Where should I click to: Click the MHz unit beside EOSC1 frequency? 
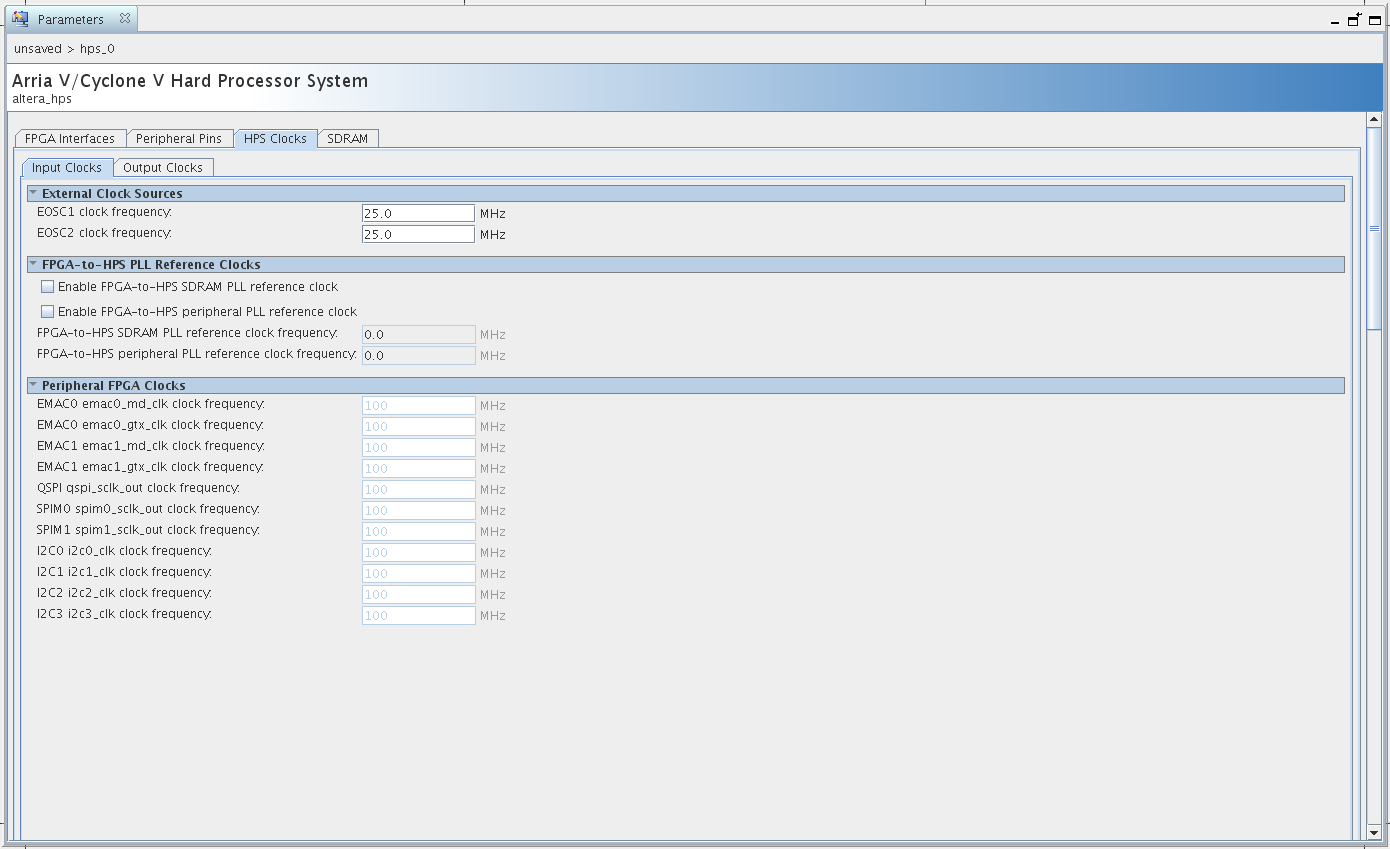(x=493, y=214)
